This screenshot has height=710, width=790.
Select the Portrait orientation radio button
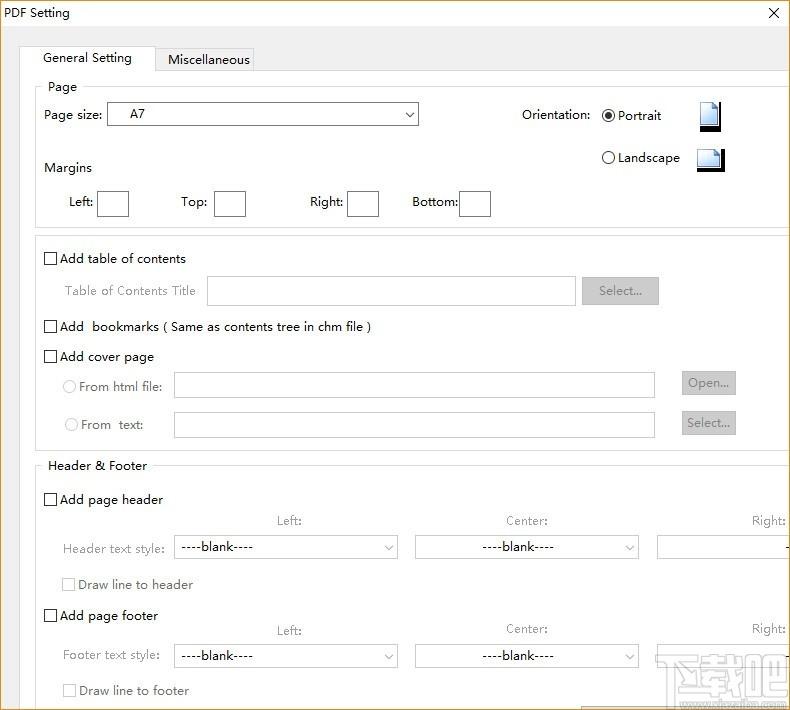[609, 116]
